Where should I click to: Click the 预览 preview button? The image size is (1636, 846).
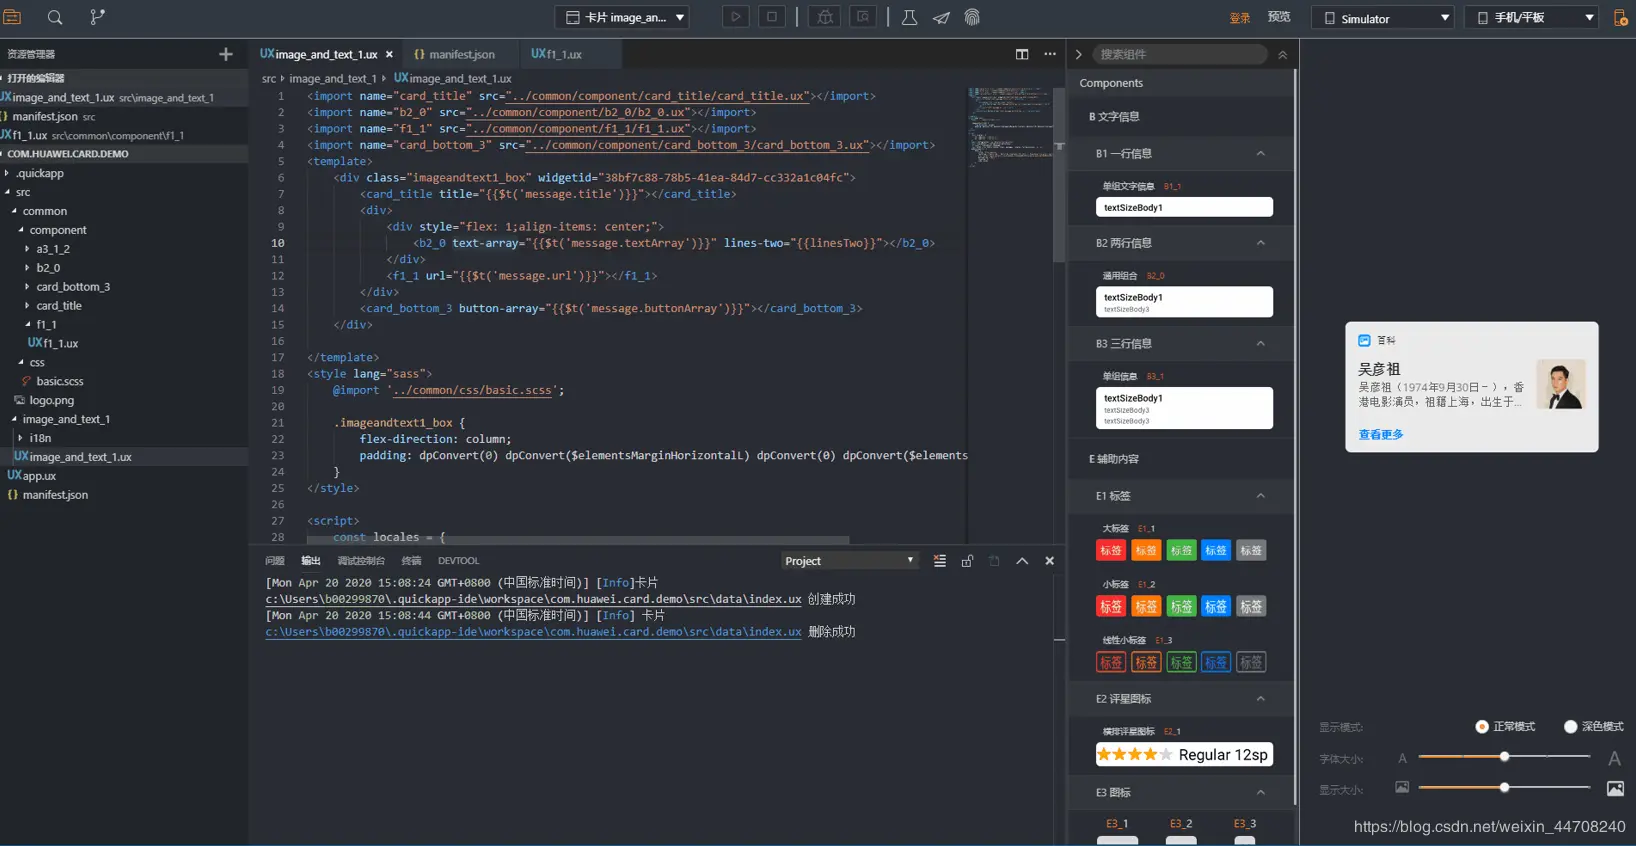1279,17
